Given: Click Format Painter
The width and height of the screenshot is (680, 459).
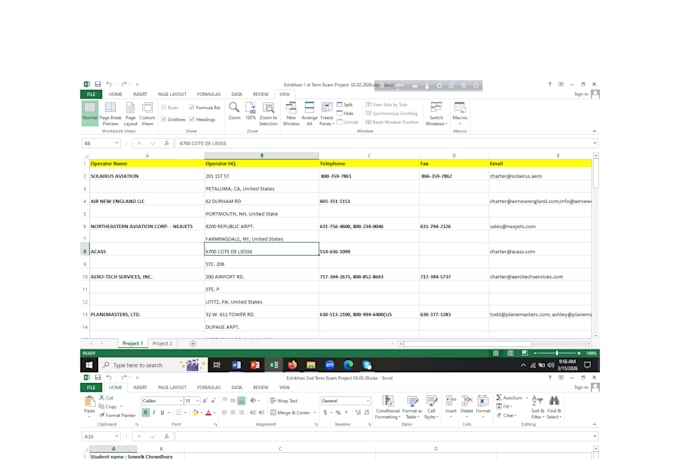Looking at the screenshot, I should (117, 415).
